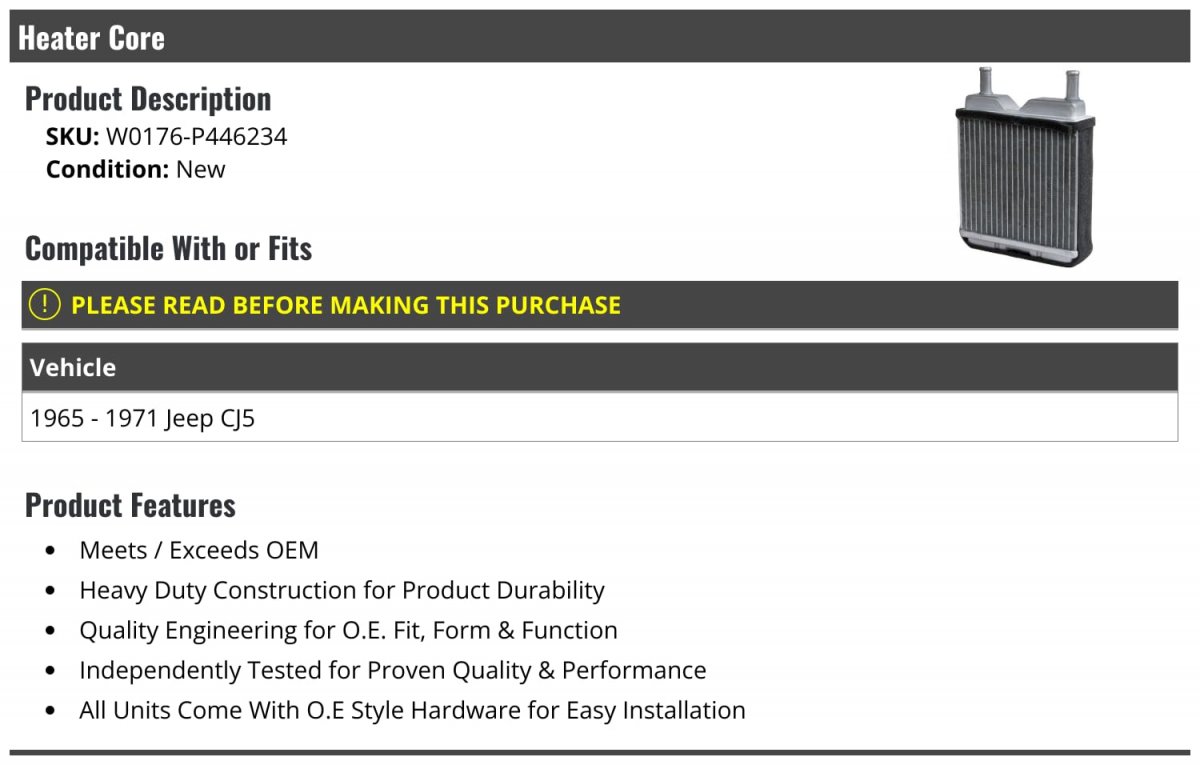Open the heater core product image
The height and width of the screenshot is (765, 1200).
click(1026, 167)
